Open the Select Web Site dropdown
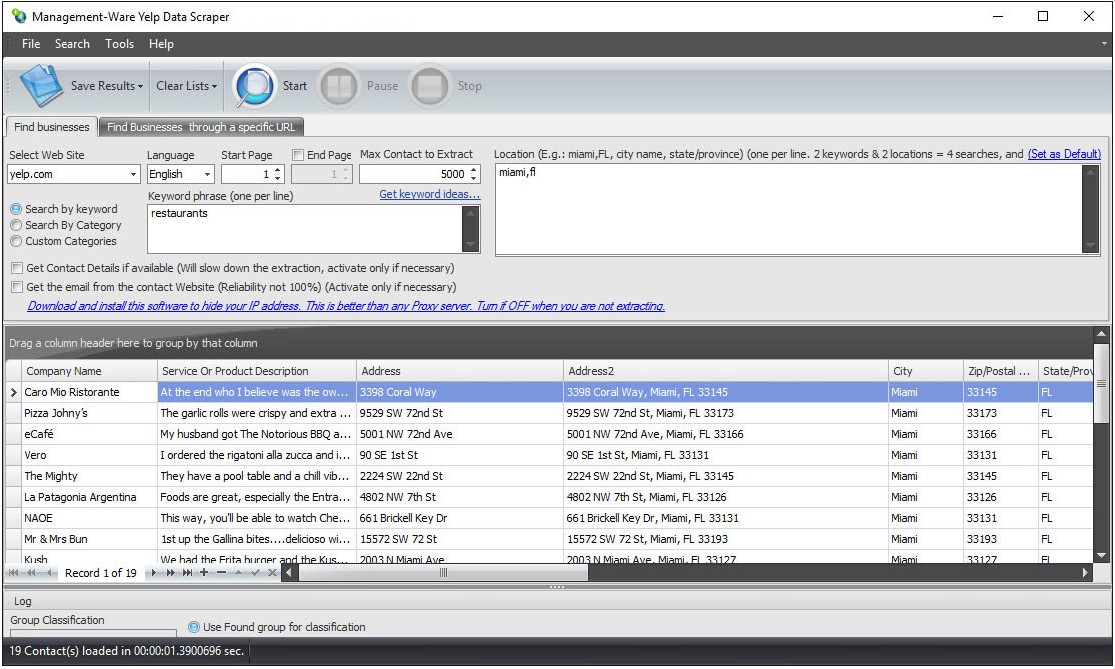The image size is (1115, 669). coord(133,174)
